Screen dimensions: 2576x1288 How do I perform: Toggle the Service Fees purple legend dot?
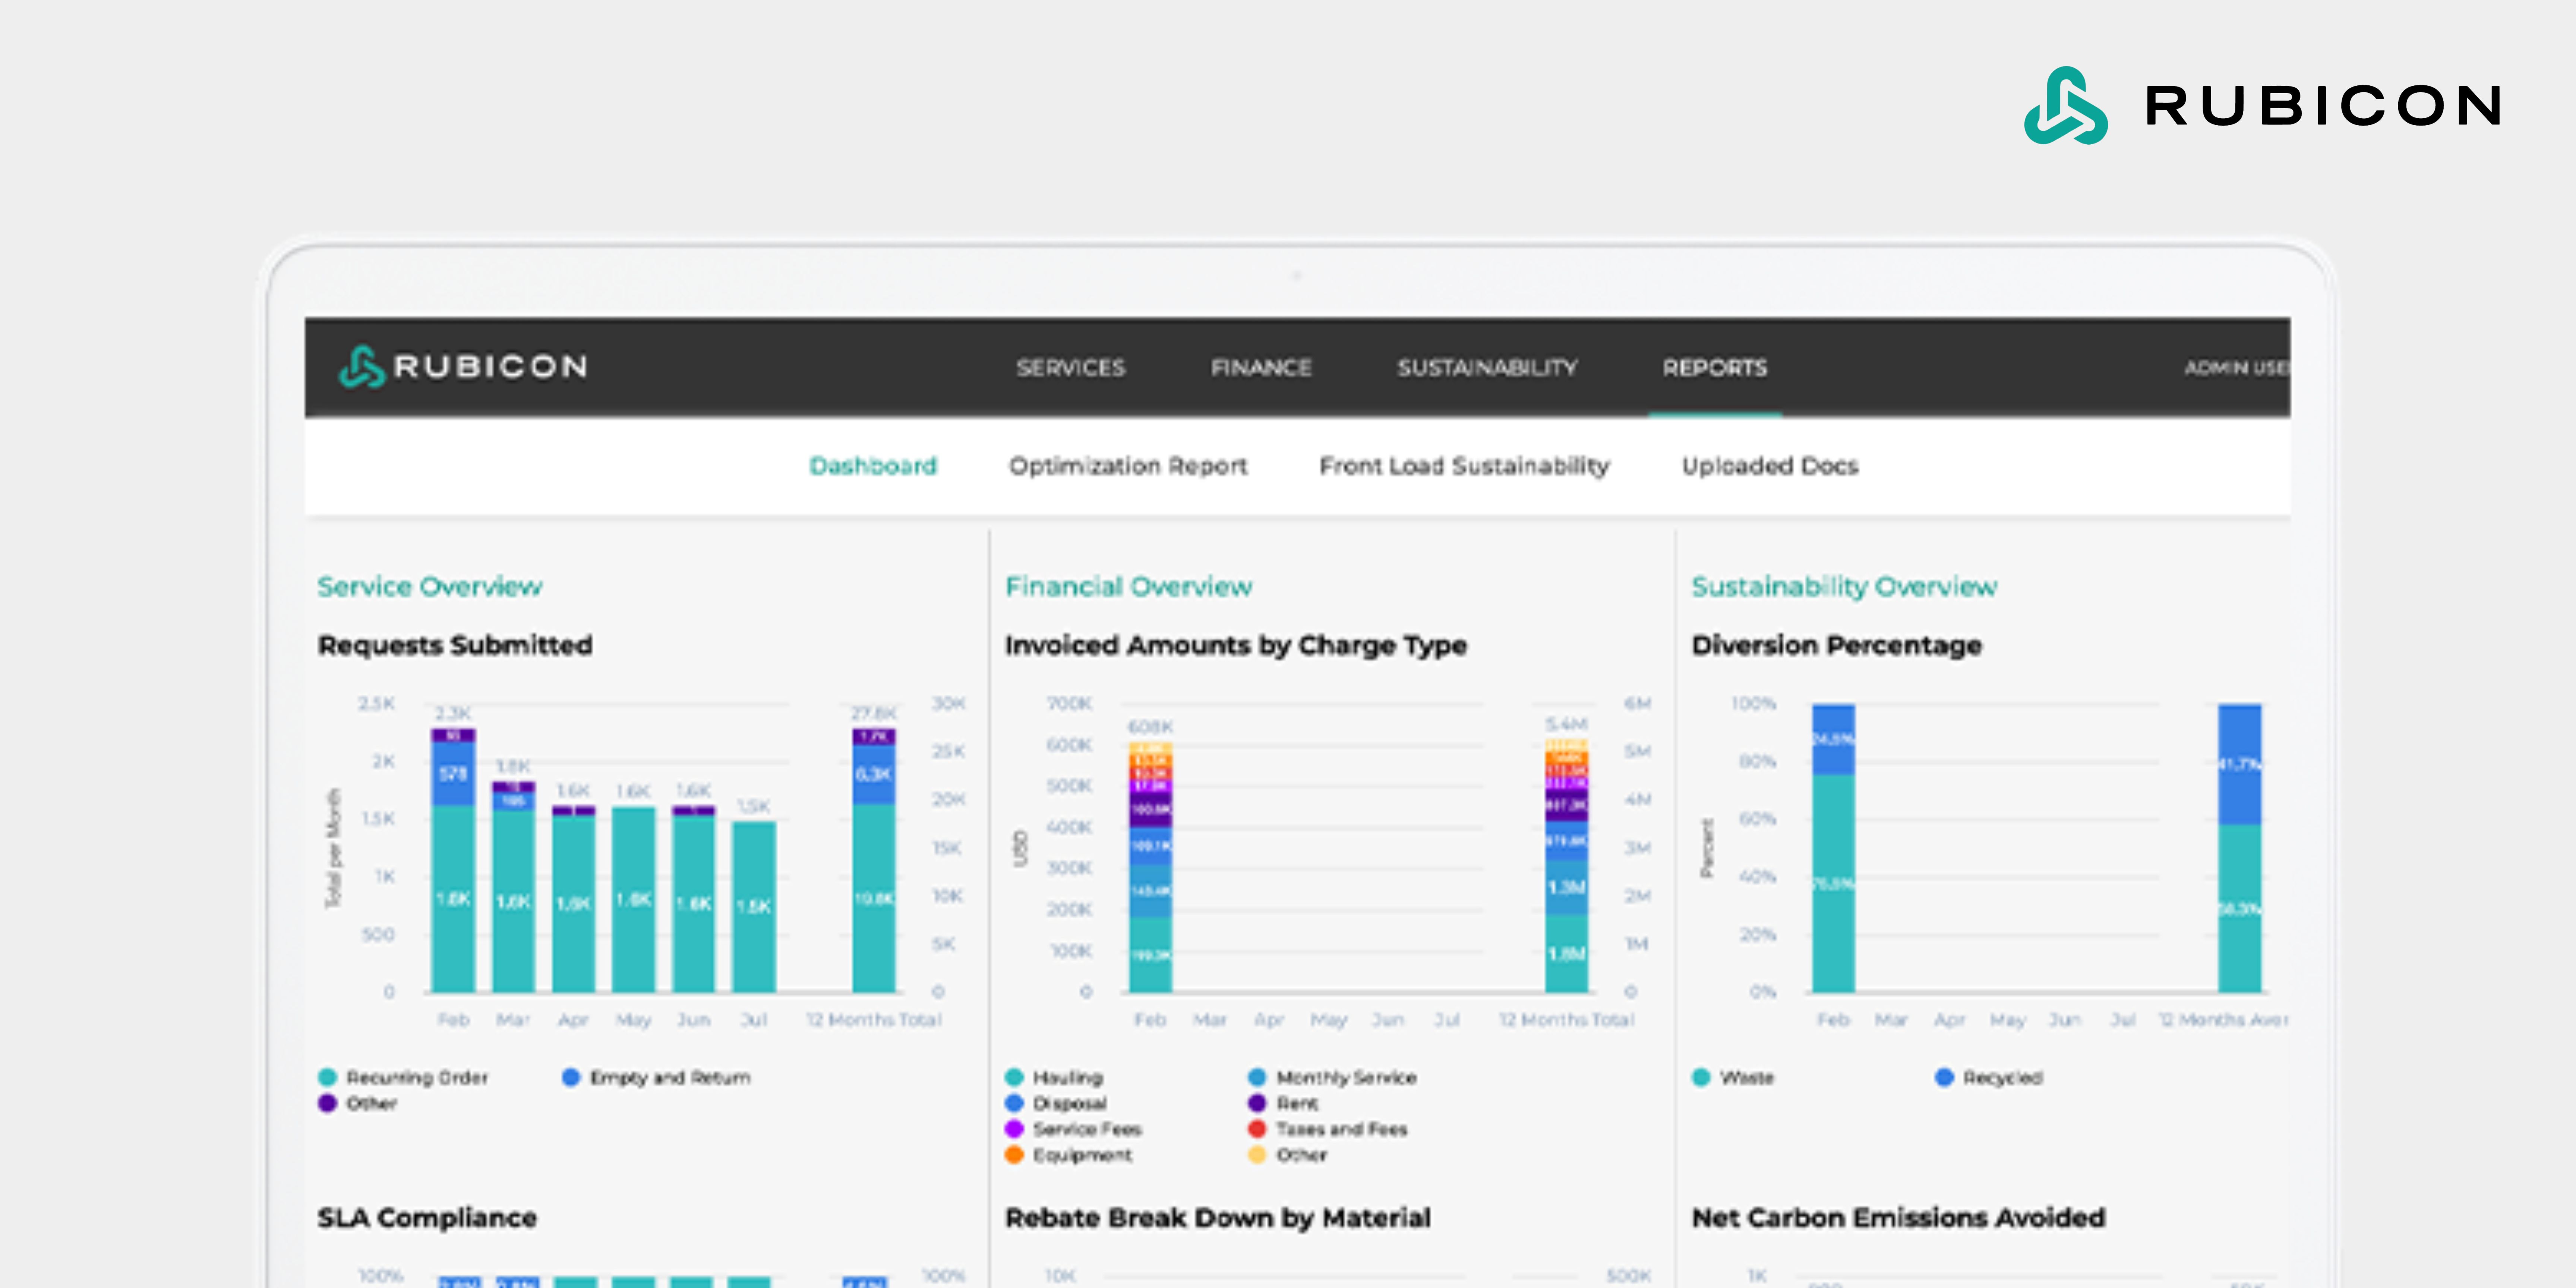click(x=1014, y=1129)
